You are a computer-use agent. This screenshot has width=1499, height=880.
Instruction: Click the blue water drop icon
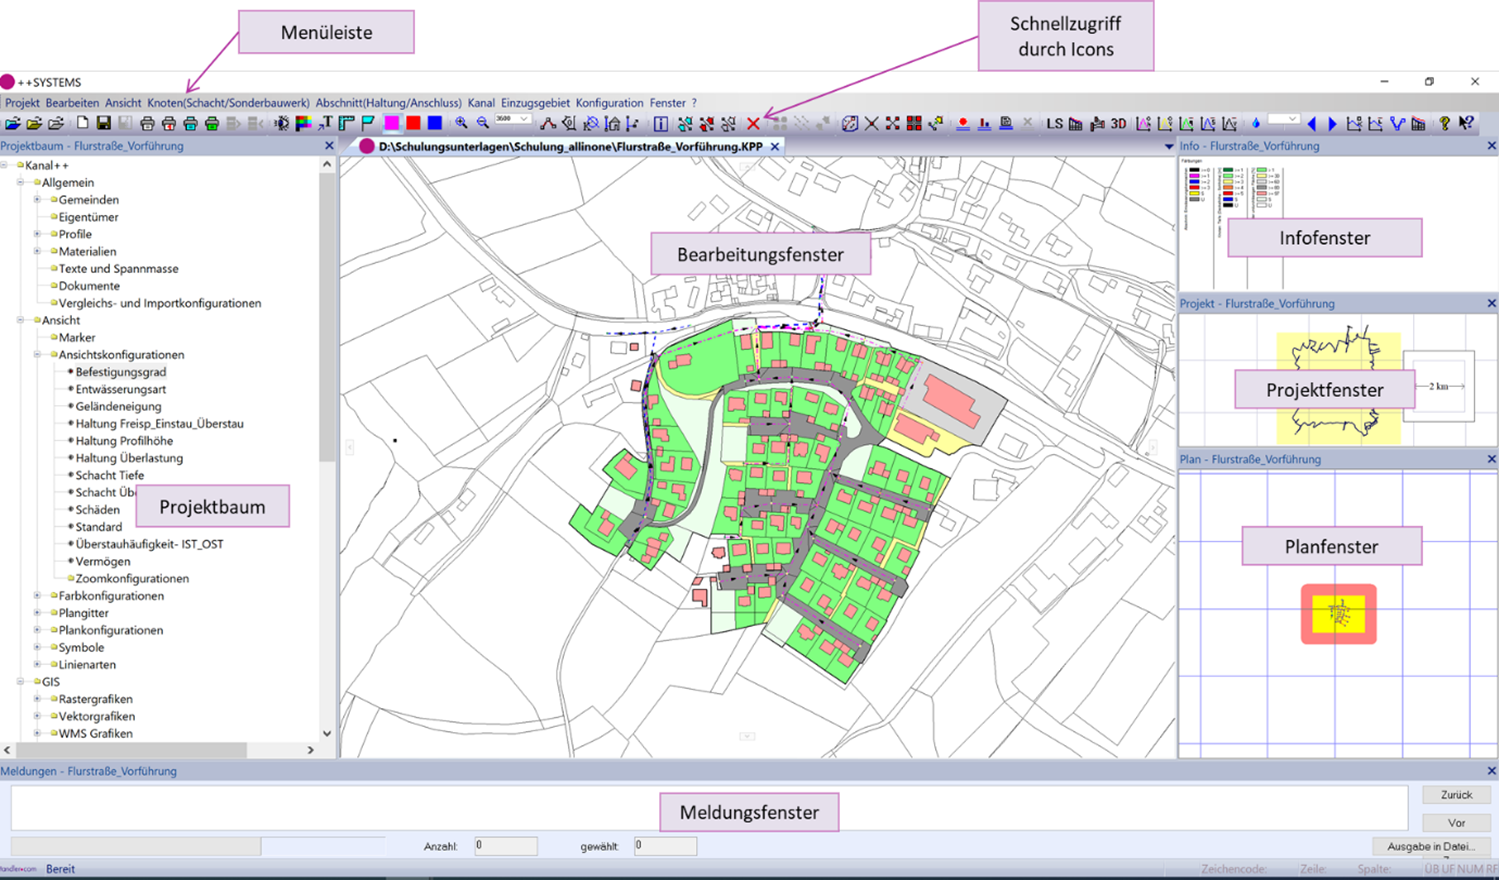1255,124
